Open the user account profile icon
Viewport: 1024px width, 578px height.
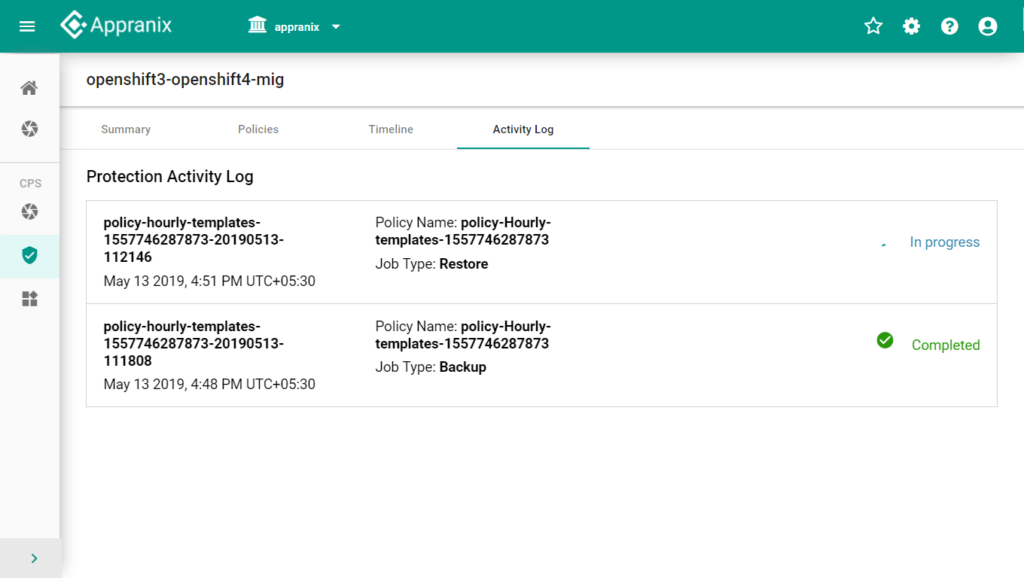pos(987,26)
